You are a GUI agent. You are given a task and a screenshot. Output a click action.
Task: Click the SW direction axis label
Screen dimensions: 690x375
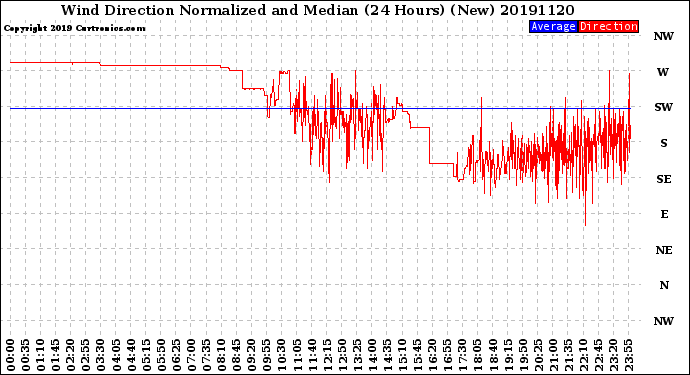[x=663, y=107]
